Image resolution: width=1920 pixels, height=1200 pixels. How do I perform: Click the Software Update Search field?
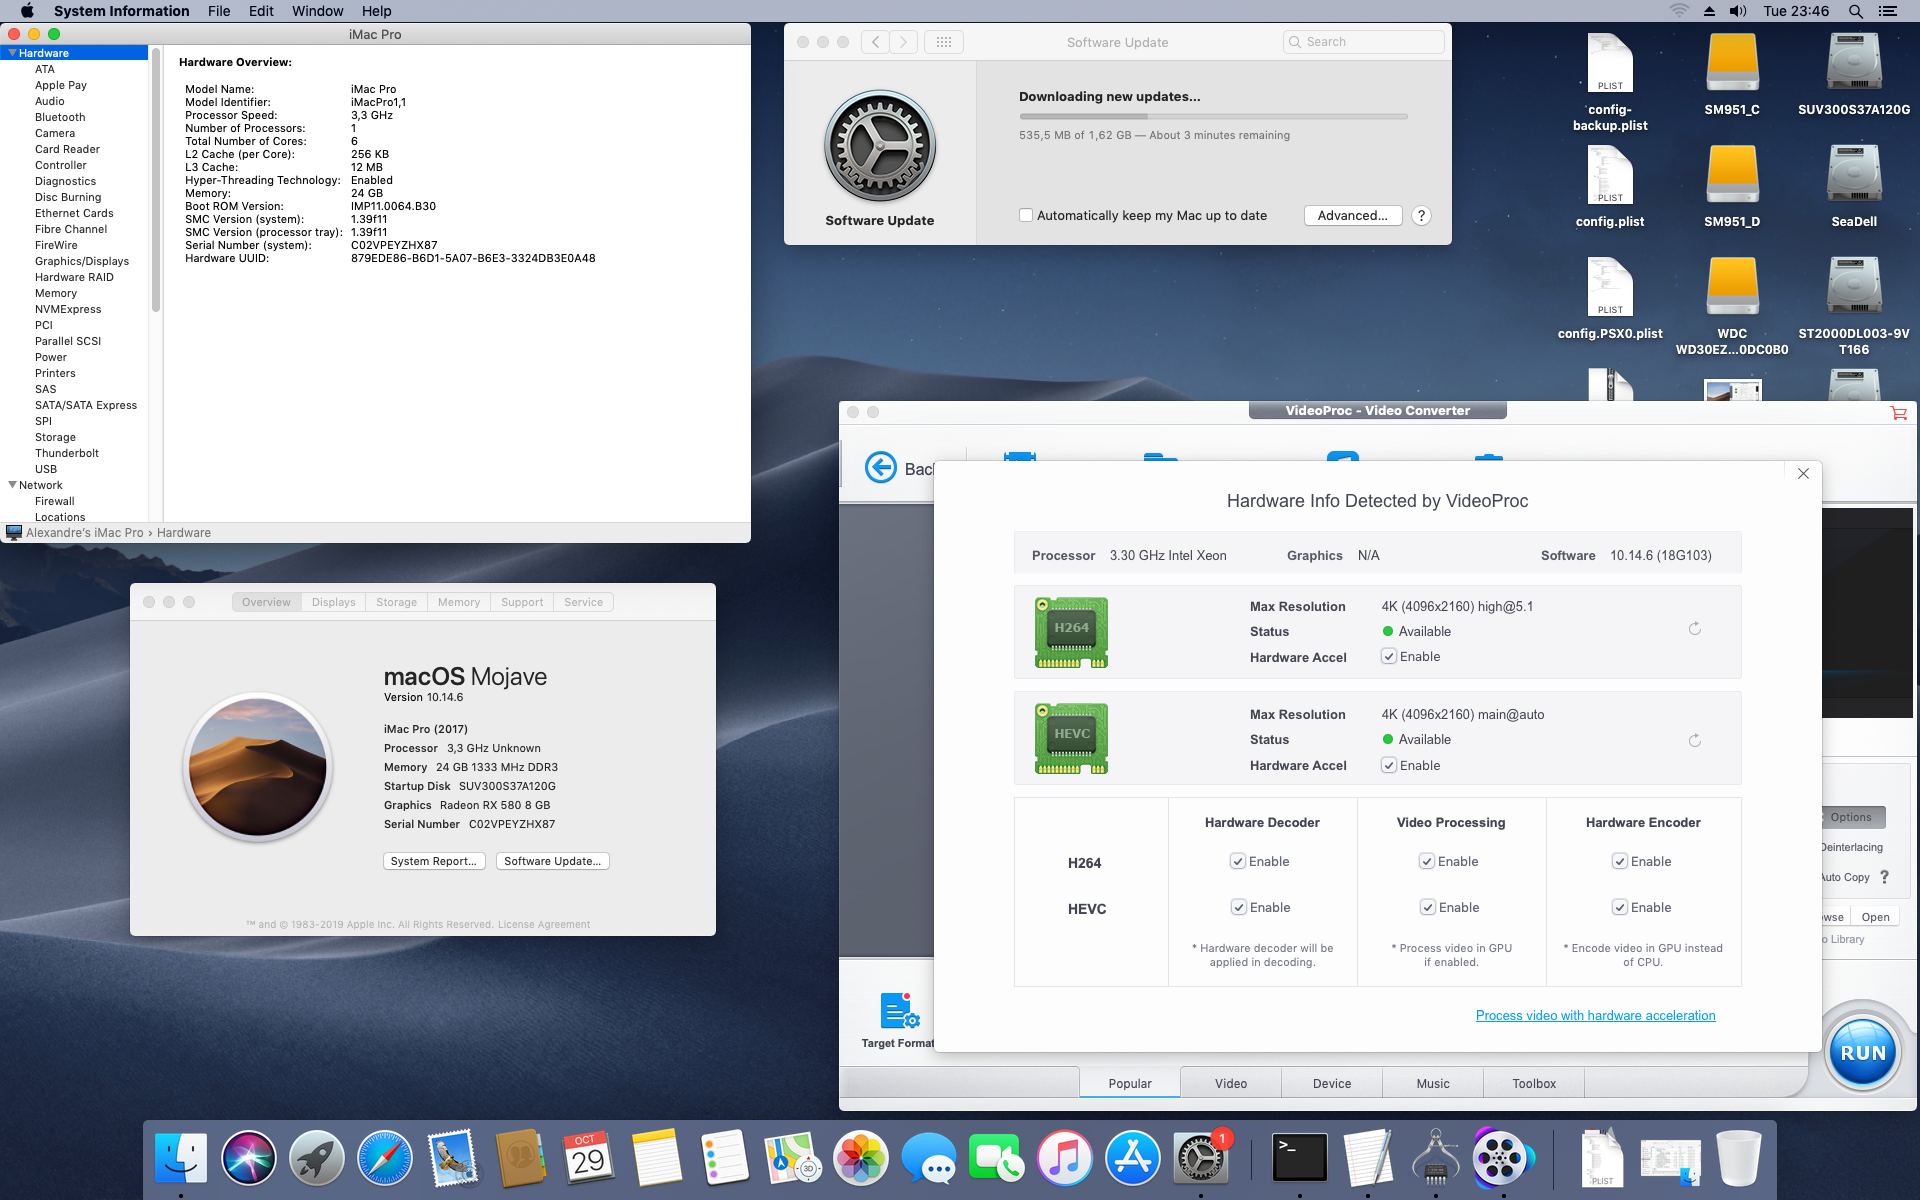coord(1364,42)
